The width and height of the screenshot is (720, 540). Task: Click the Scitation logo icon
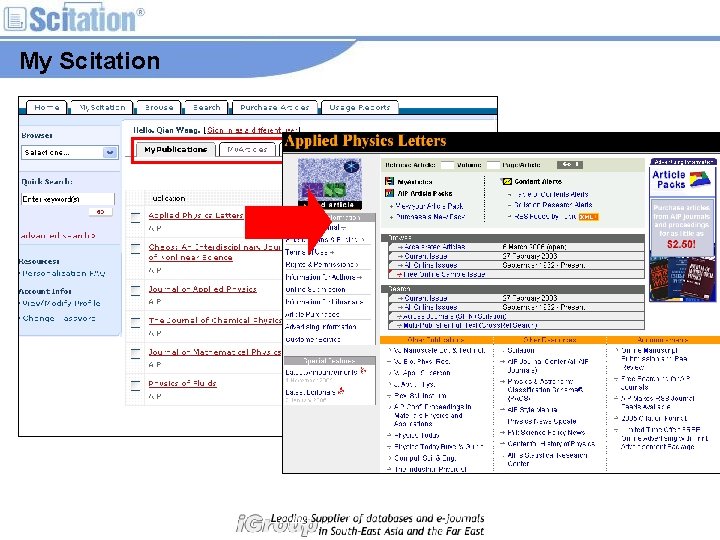coord(15,19)
